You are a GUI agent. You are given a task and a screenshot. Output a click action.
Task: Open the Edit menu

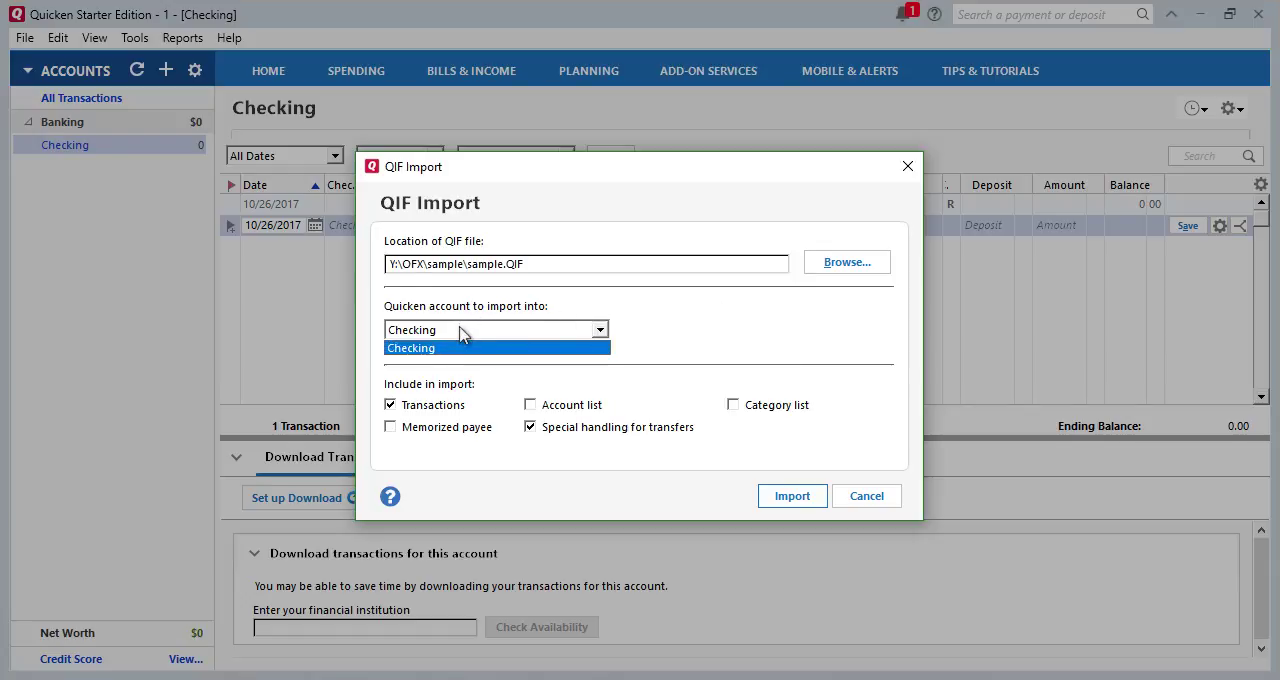pyautogui.click(x=58, y=38)
